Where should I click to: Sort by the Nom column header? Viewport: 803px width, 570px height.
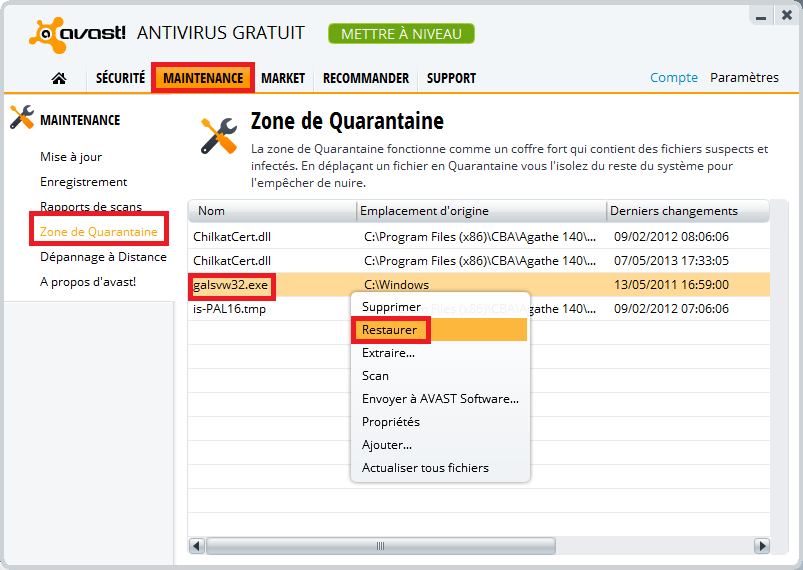[x=272, y=211]
